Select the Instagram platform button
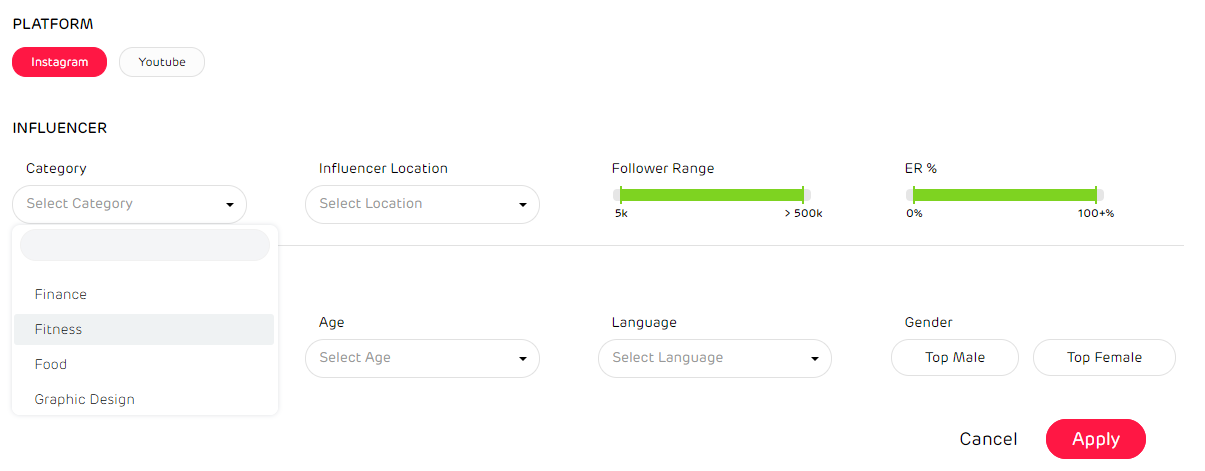1205x471 pixels. (59, 62)
